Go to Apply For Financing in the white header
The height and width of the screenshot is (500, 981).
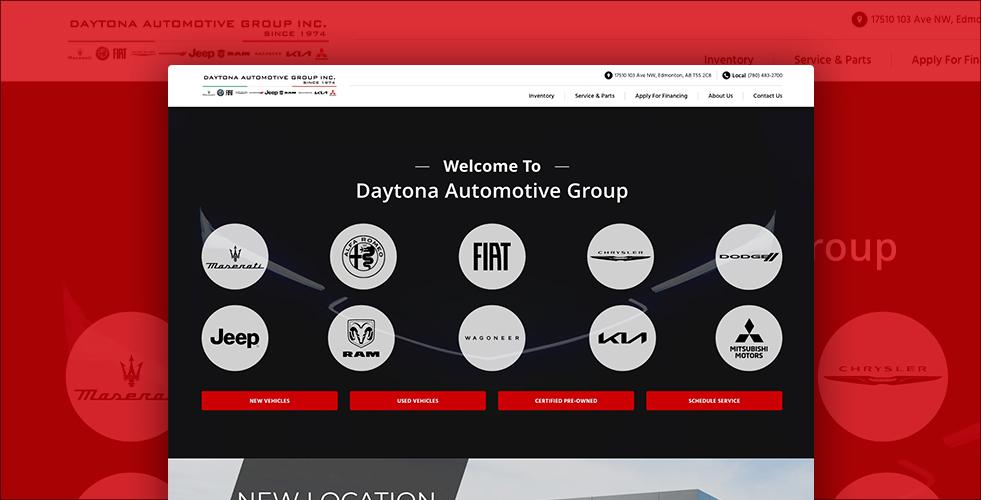[661, 96]
